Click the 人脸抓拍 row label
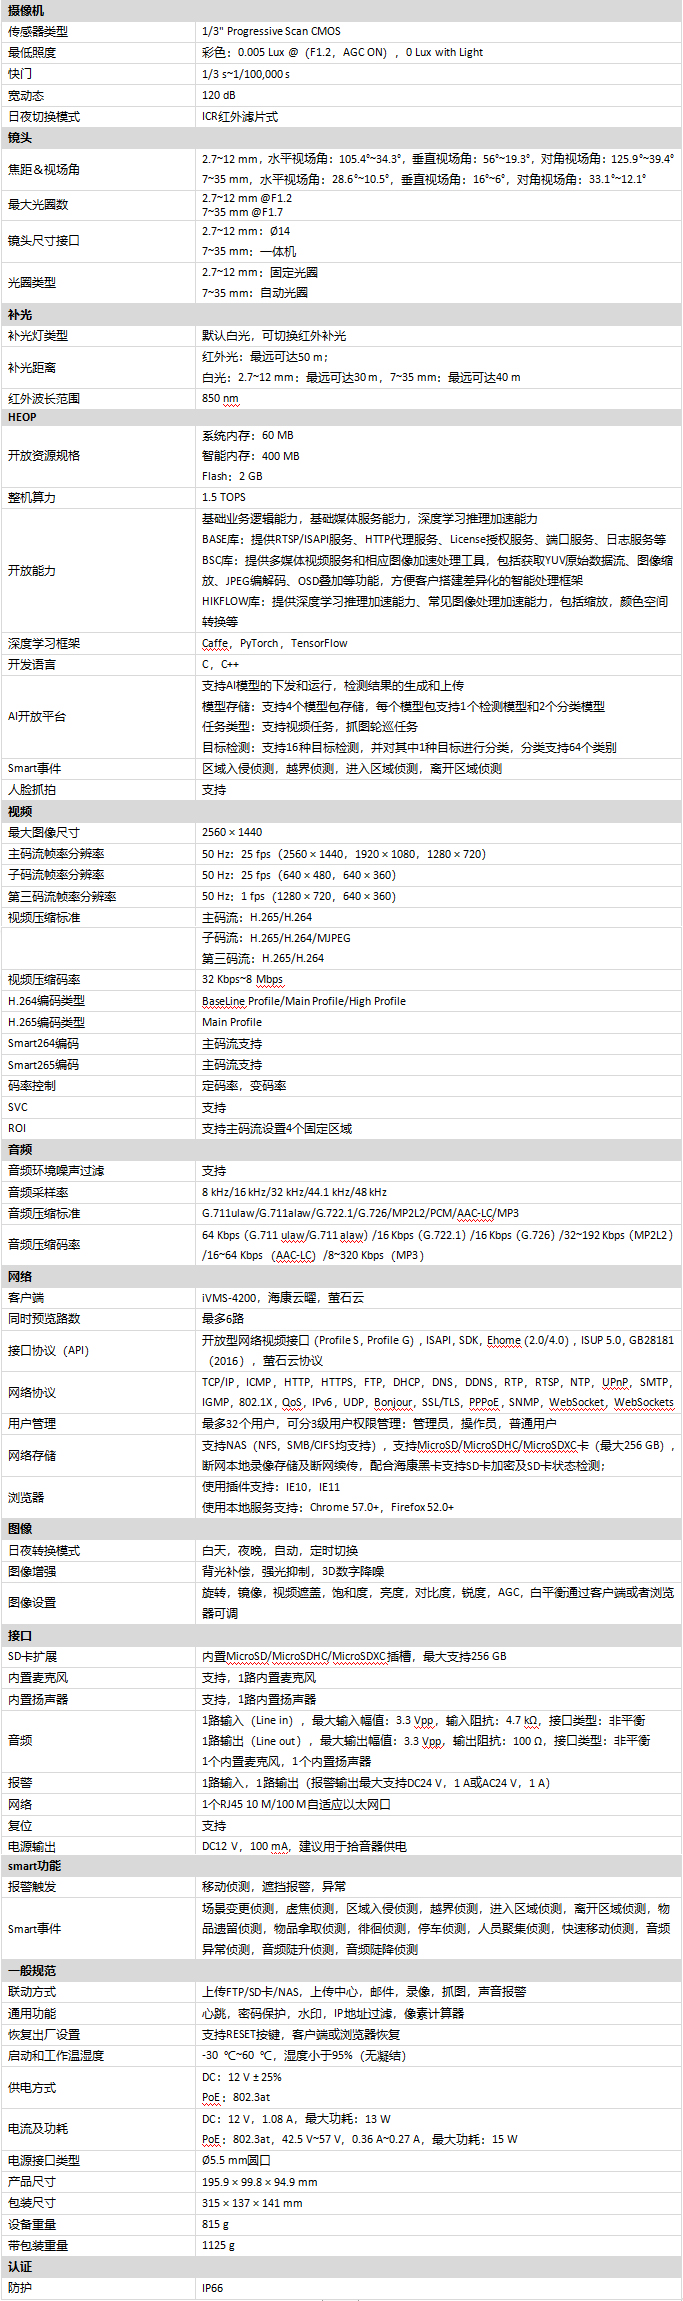683x2301 pixels. pos(32,789)
